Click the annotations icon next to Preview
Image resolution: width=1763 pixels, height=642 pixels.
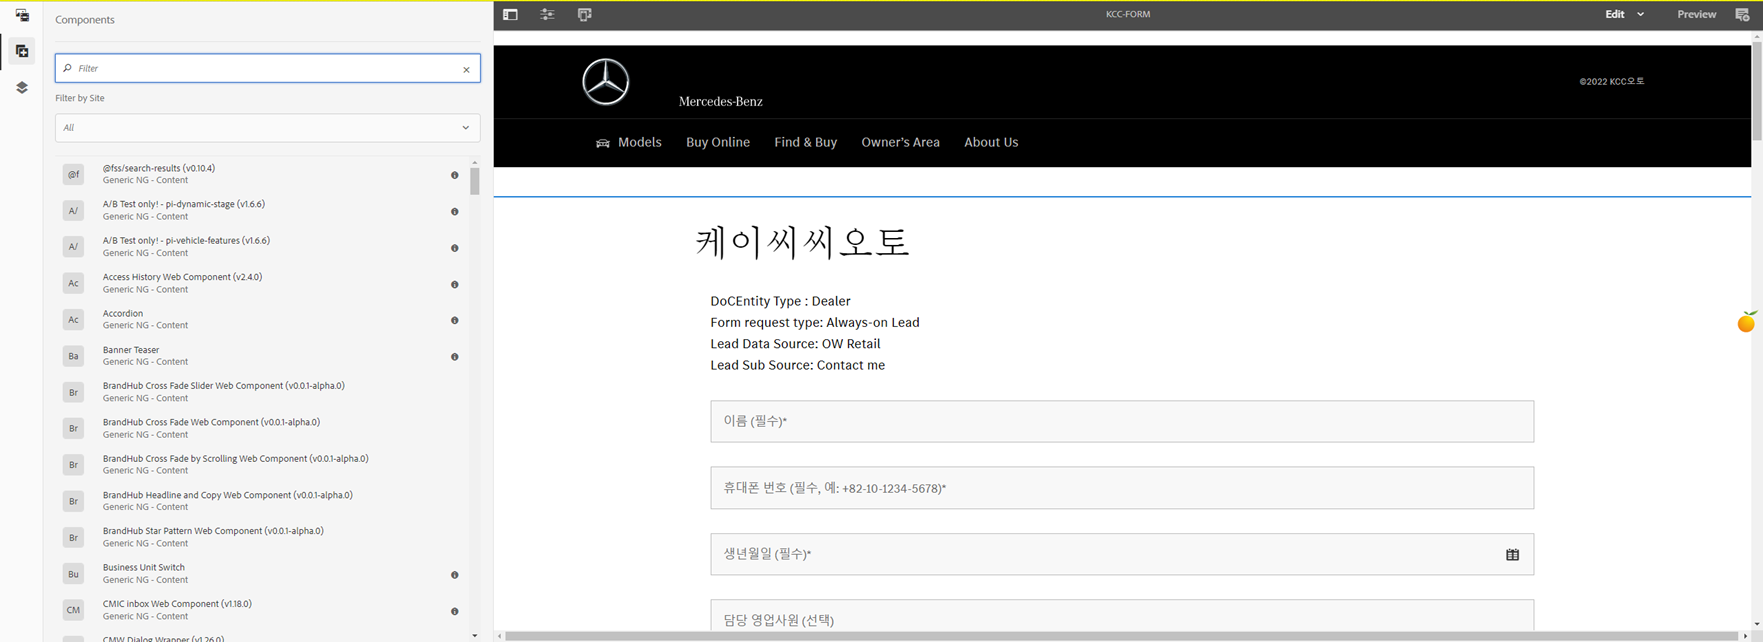coord(1742,14)
